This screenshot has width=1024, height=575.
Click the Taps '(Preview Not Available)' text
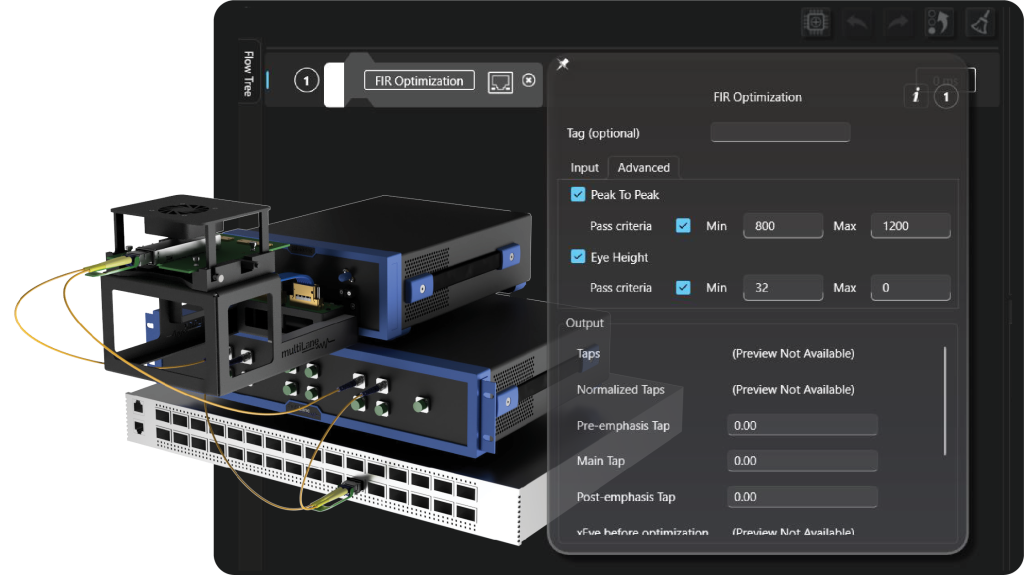pyautogui.click(x=793, y=353)
